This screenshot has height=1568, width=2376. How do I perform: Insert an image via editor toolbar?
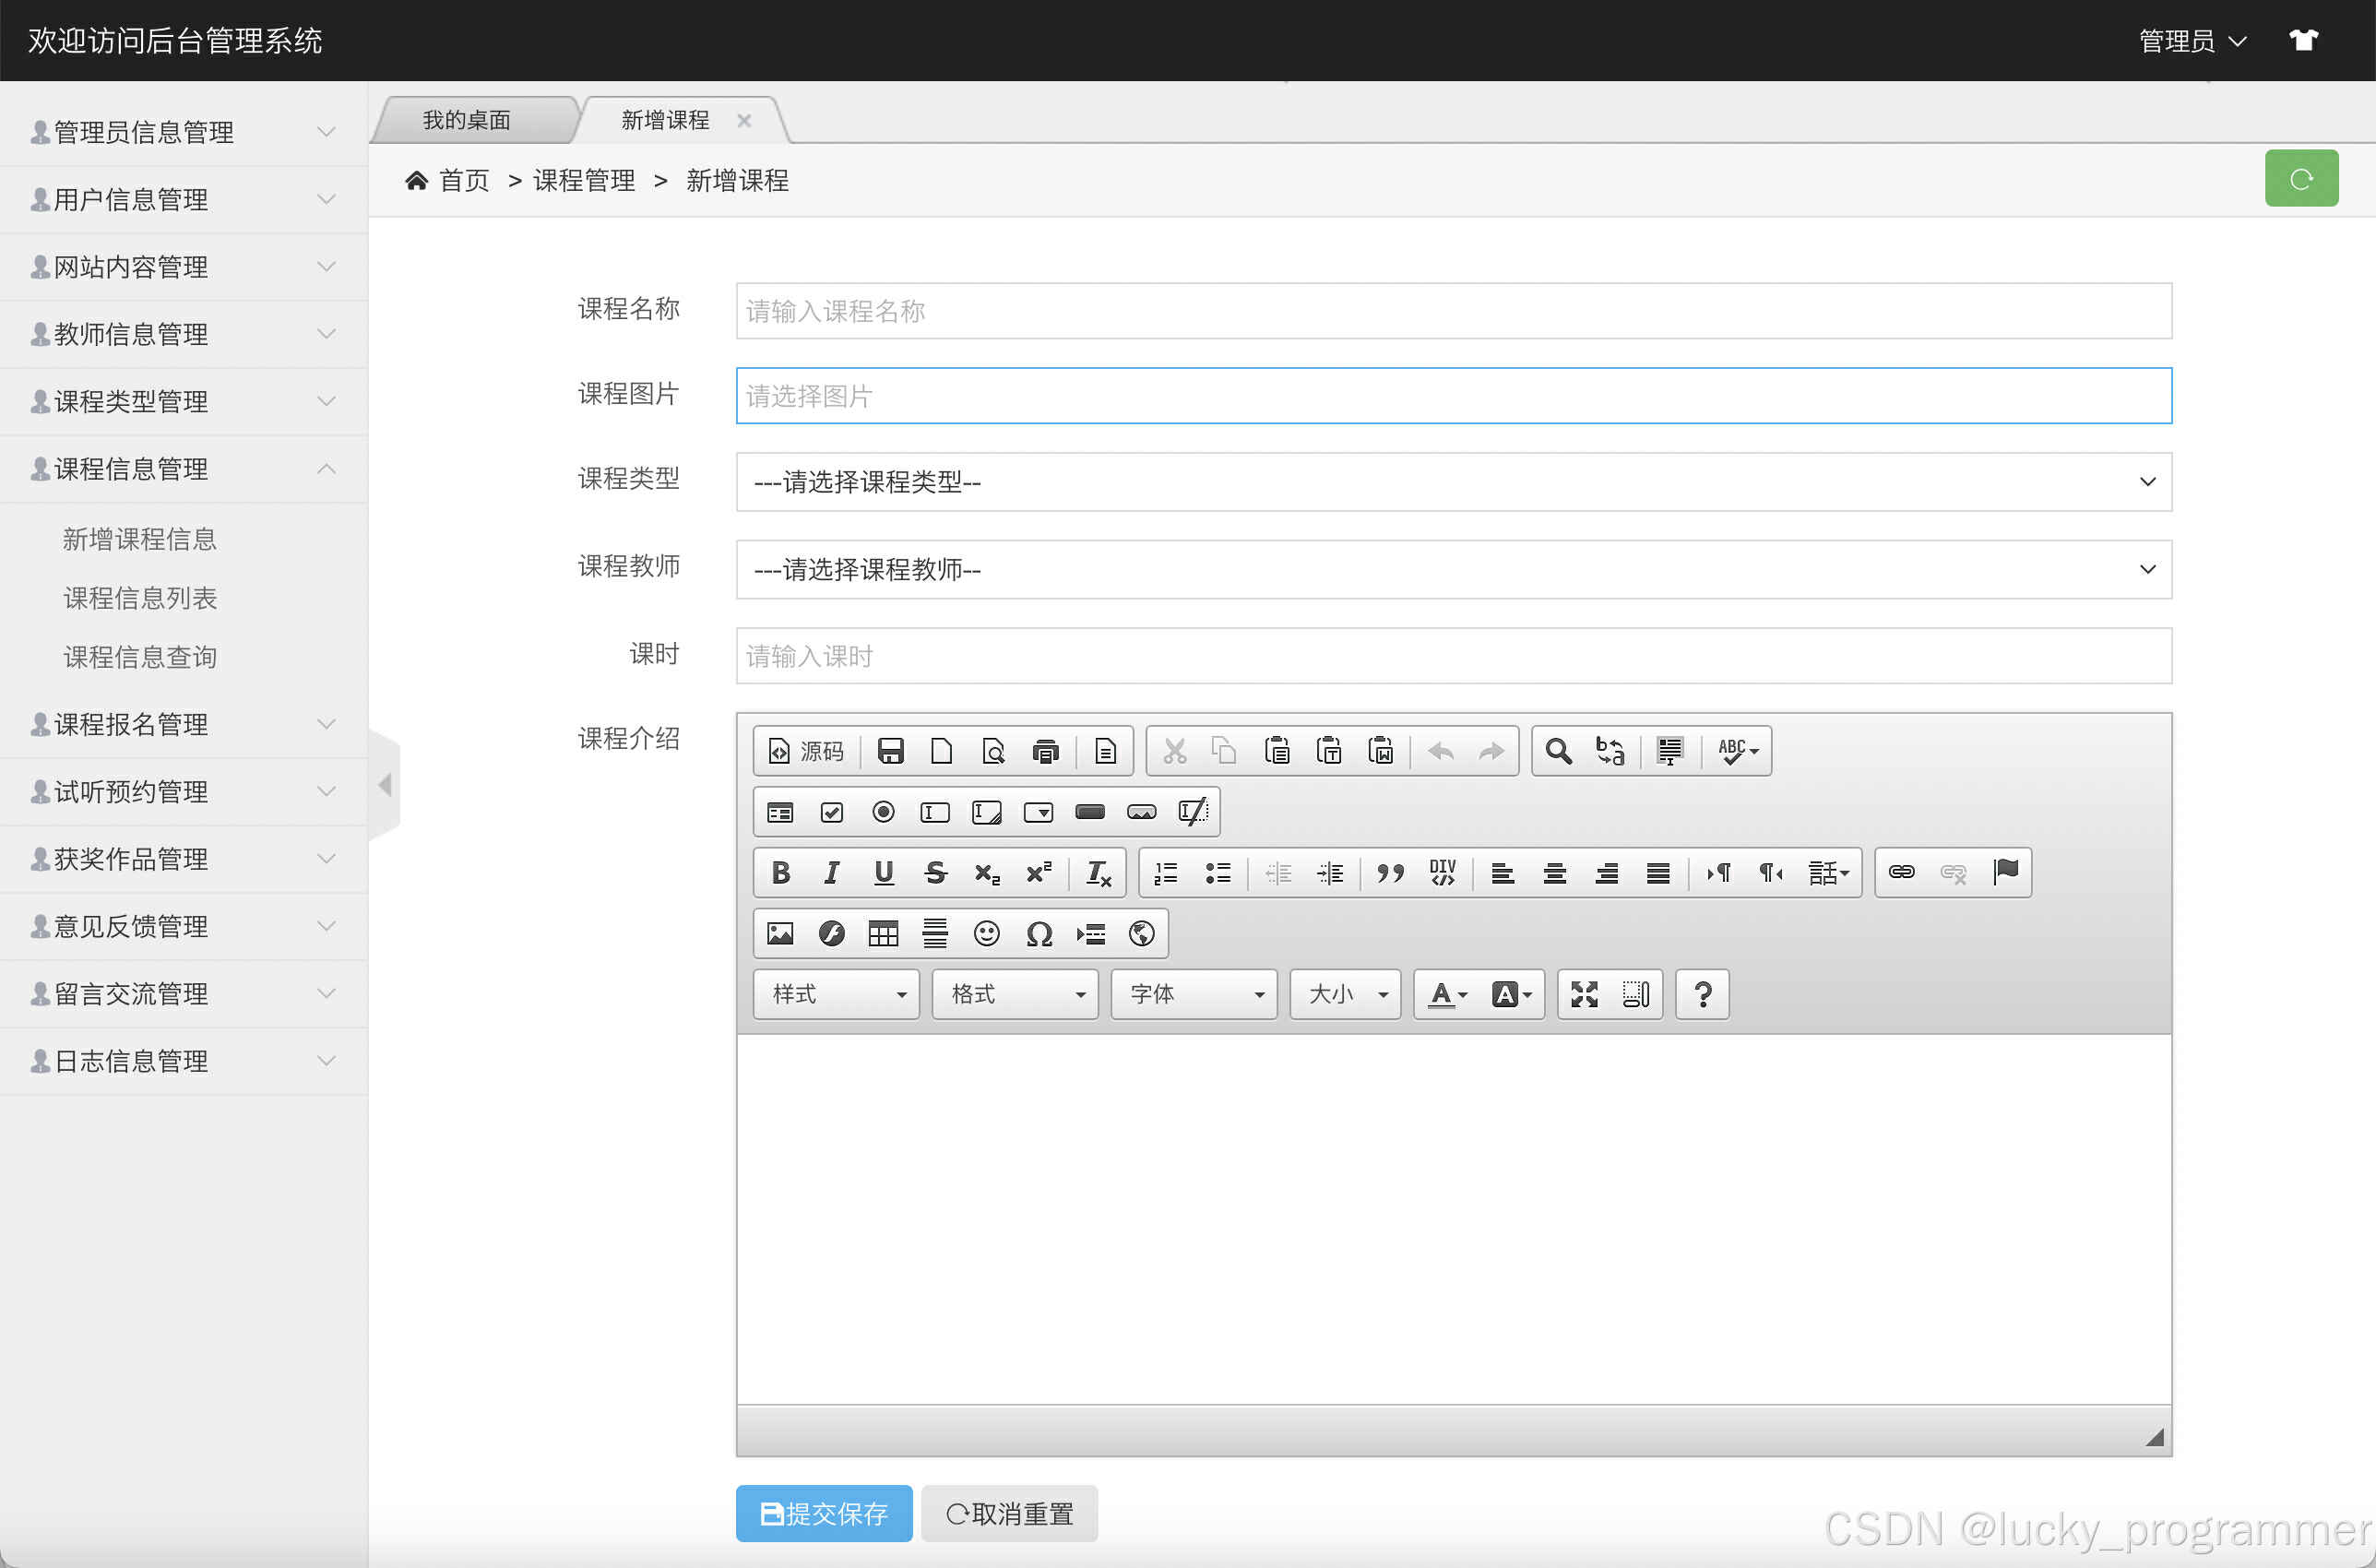[780, 934]
